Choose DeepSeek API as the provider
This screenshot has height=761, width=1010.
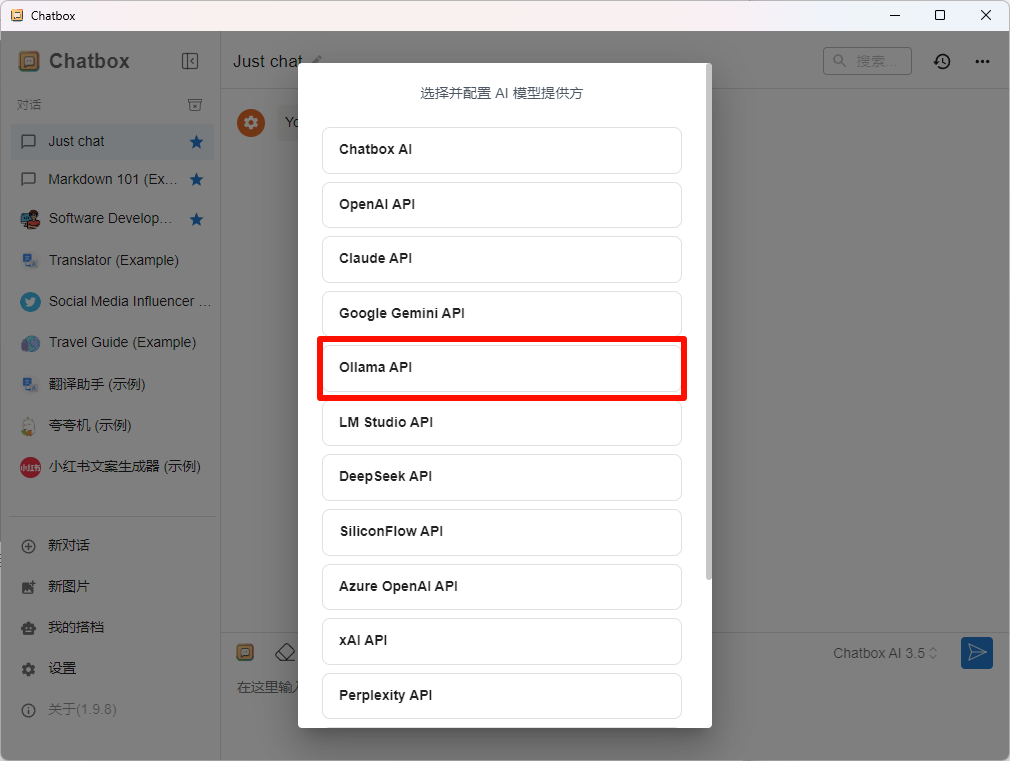[501, 477]
